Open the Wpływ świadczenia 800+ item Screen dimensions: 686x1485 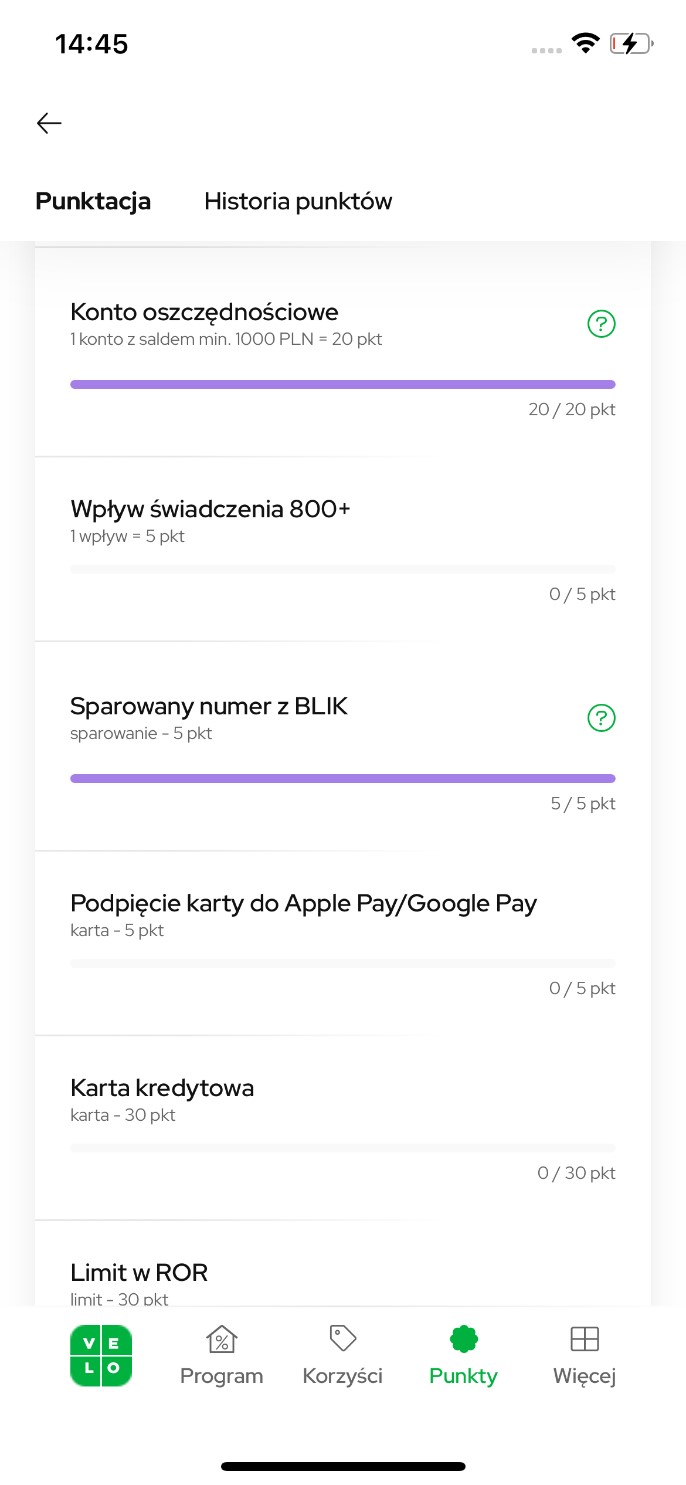[210, 510]
